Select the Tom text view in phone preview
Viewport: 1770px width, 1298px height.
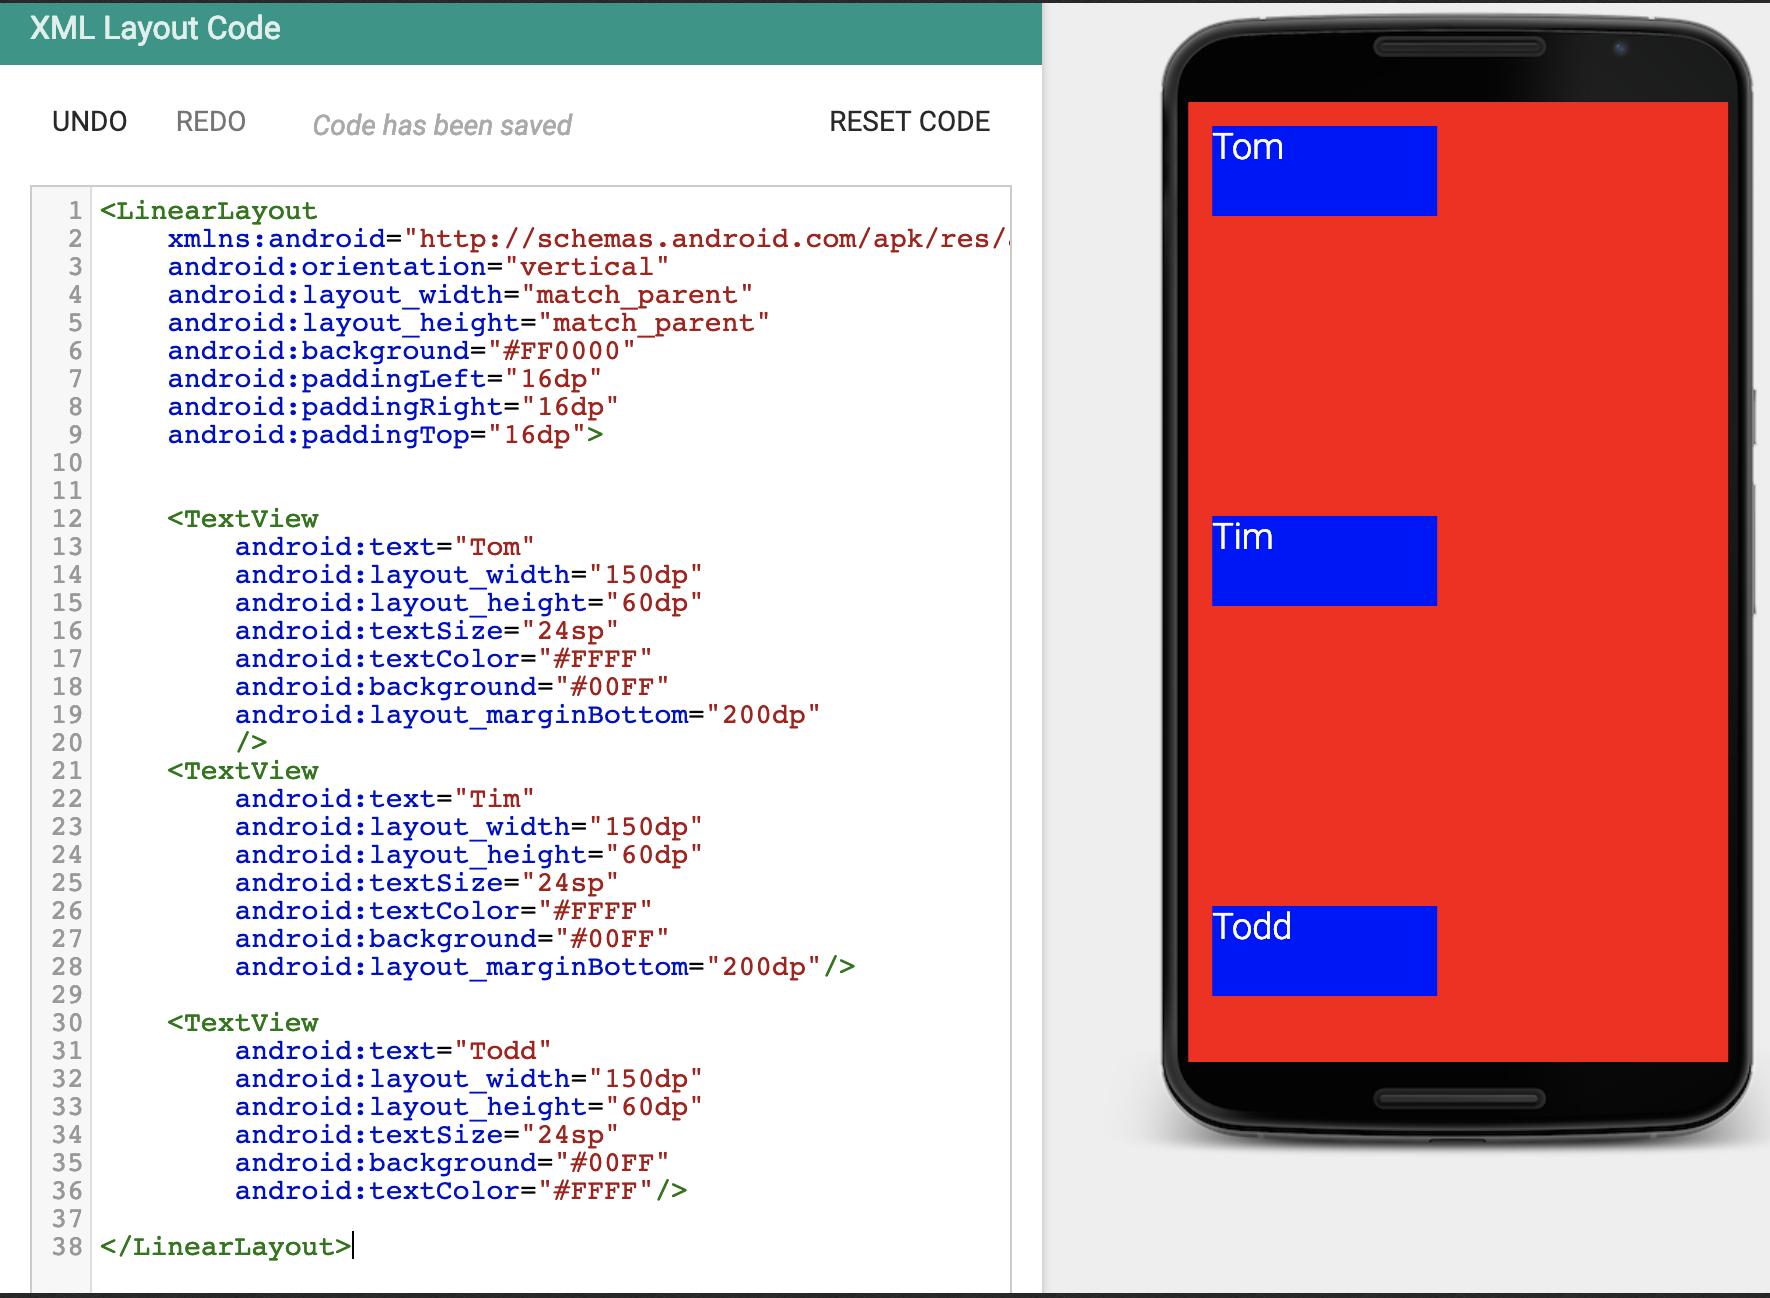(x=1323, y=170)
